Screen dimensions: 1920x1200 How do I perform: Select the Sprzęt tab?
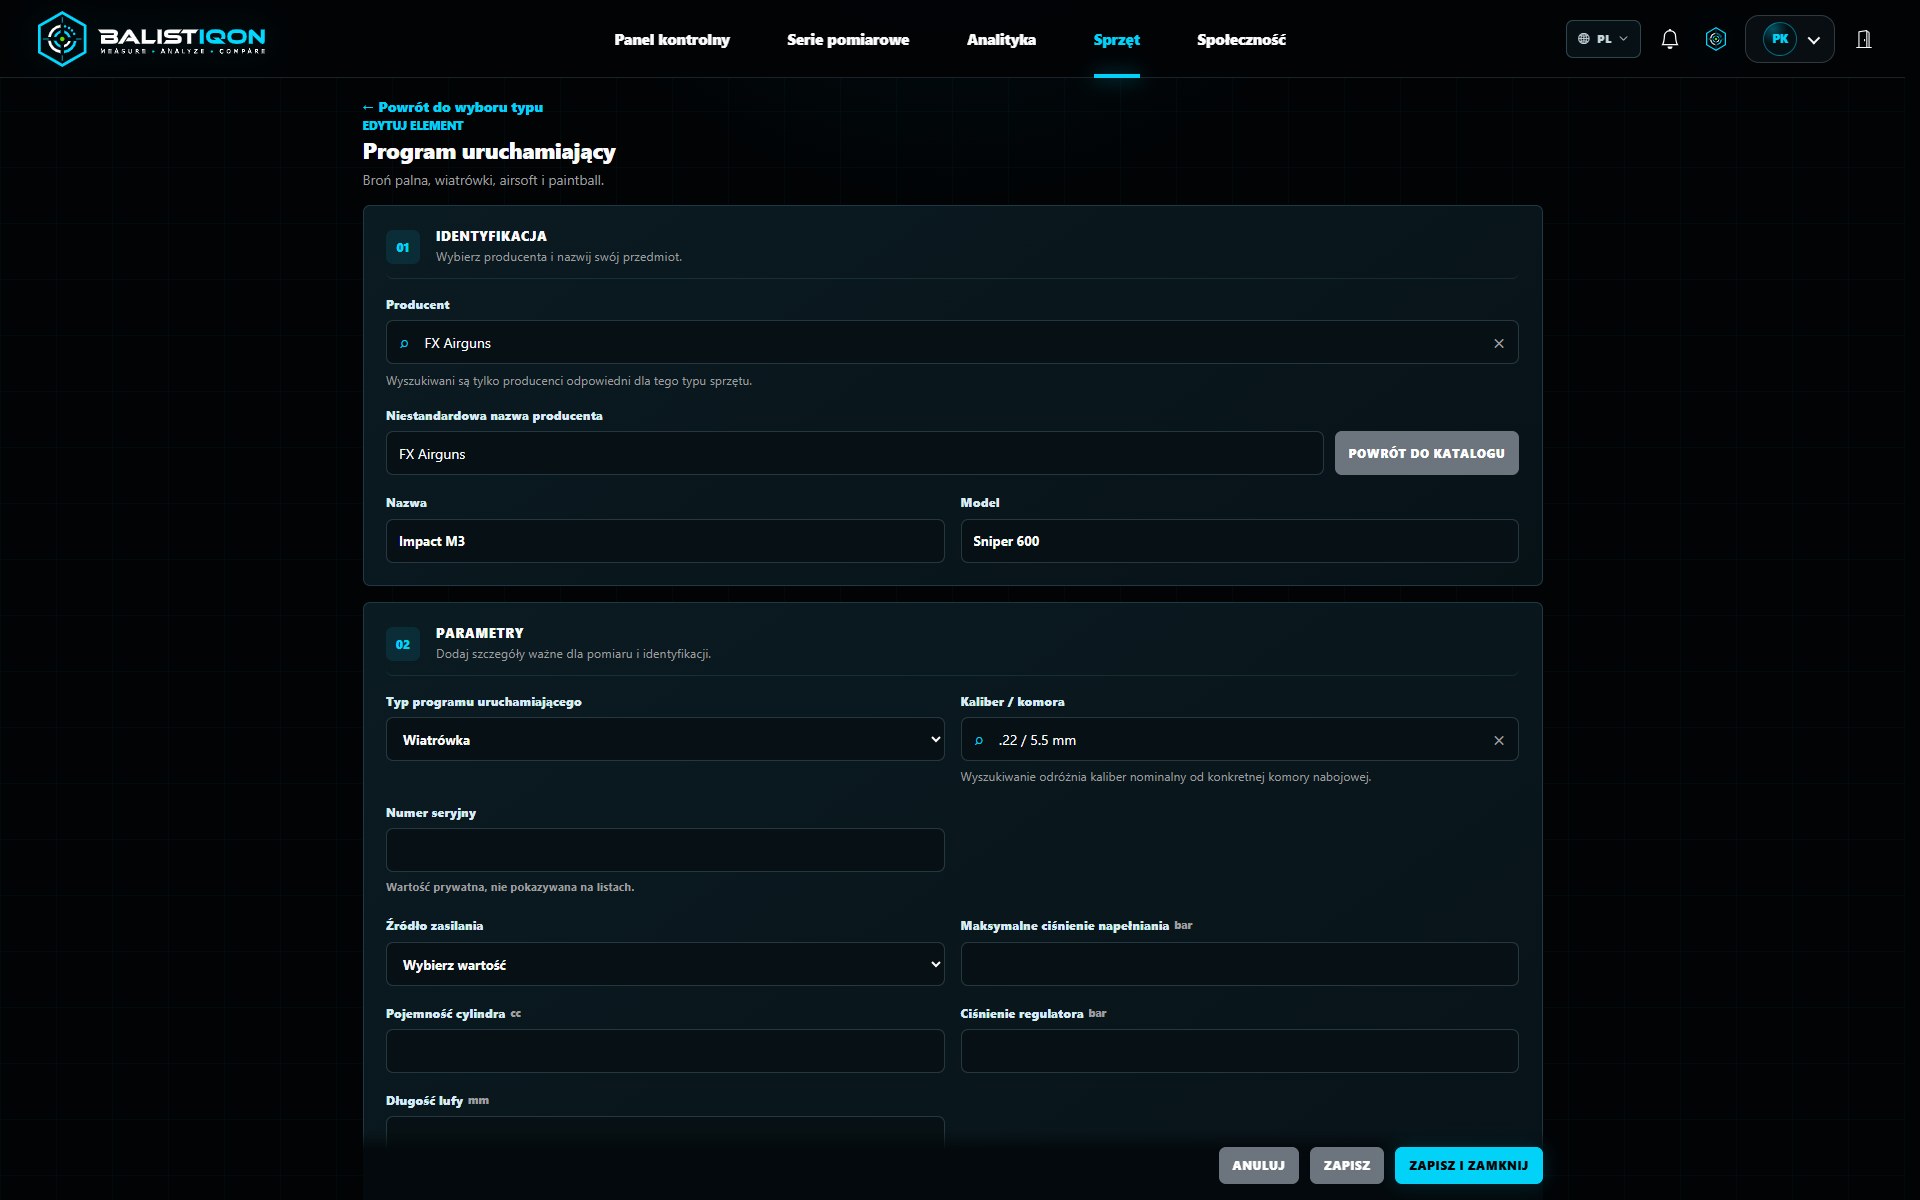coord(1117,40)
